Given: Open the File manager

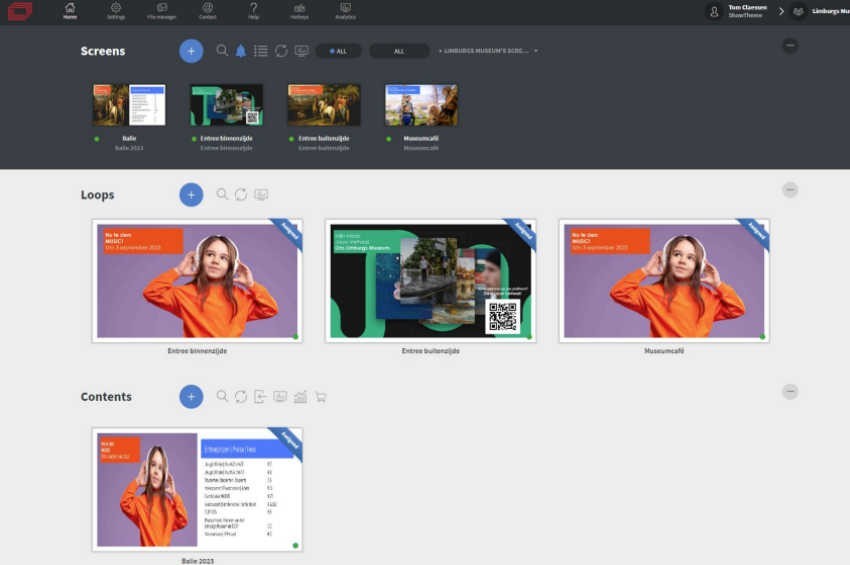Looking at the screenshot, I should pyautogui.click(x=162, y=11).
